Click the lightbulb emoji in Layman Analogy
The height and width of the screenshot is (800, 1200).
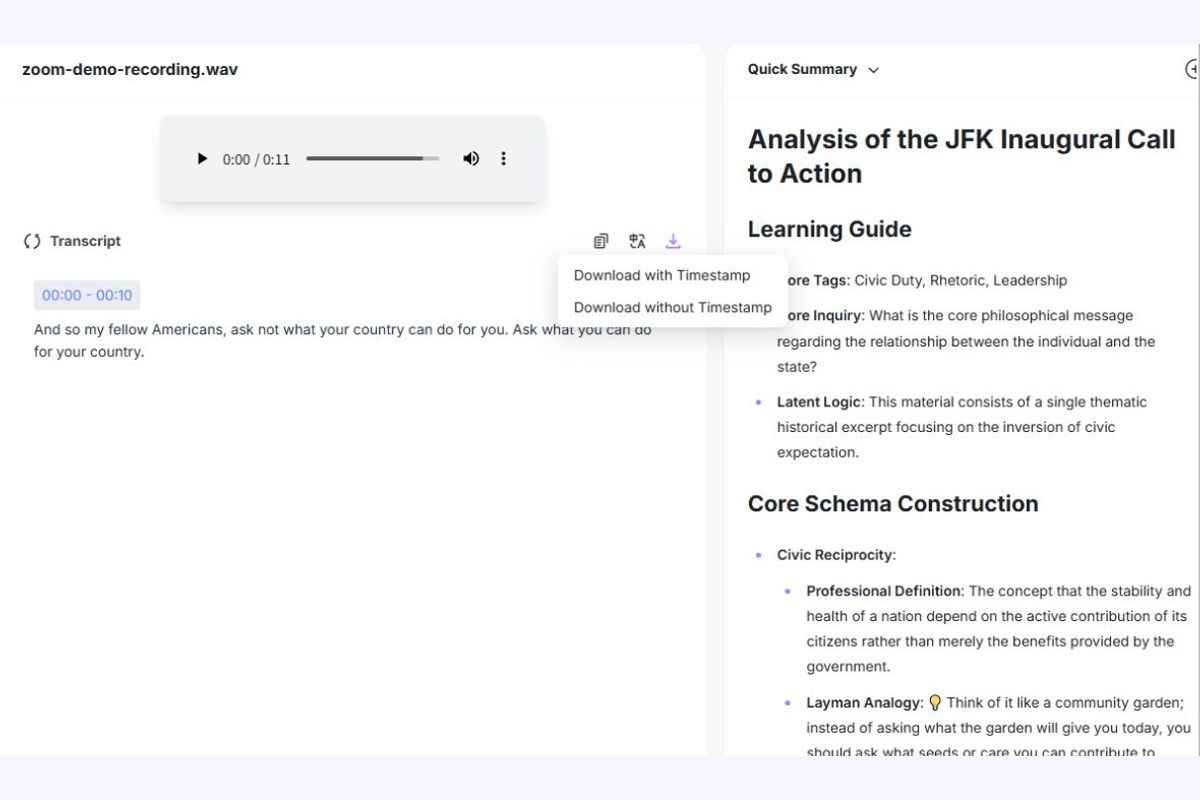point(935,703)
